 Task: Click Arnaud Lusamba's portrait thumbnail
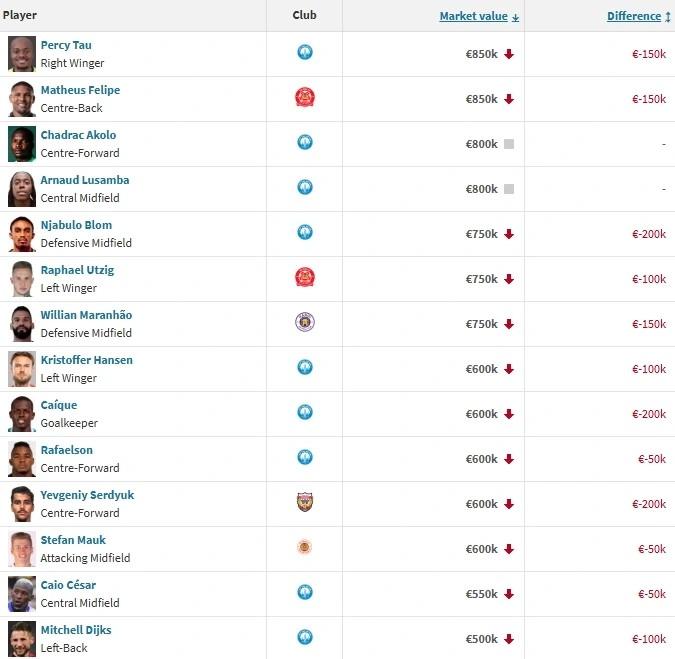22,188
